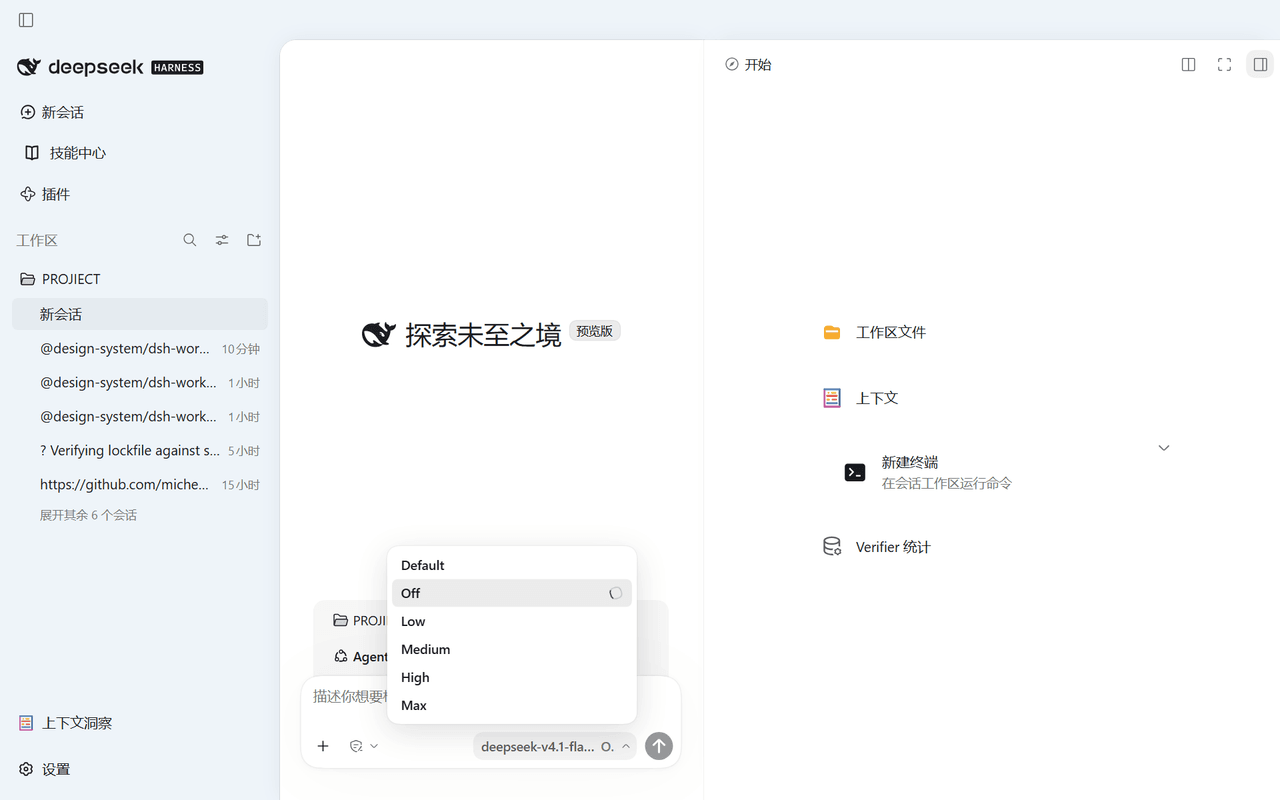Open the deepseek-v4.1-fla... model selector

[555, 746]
